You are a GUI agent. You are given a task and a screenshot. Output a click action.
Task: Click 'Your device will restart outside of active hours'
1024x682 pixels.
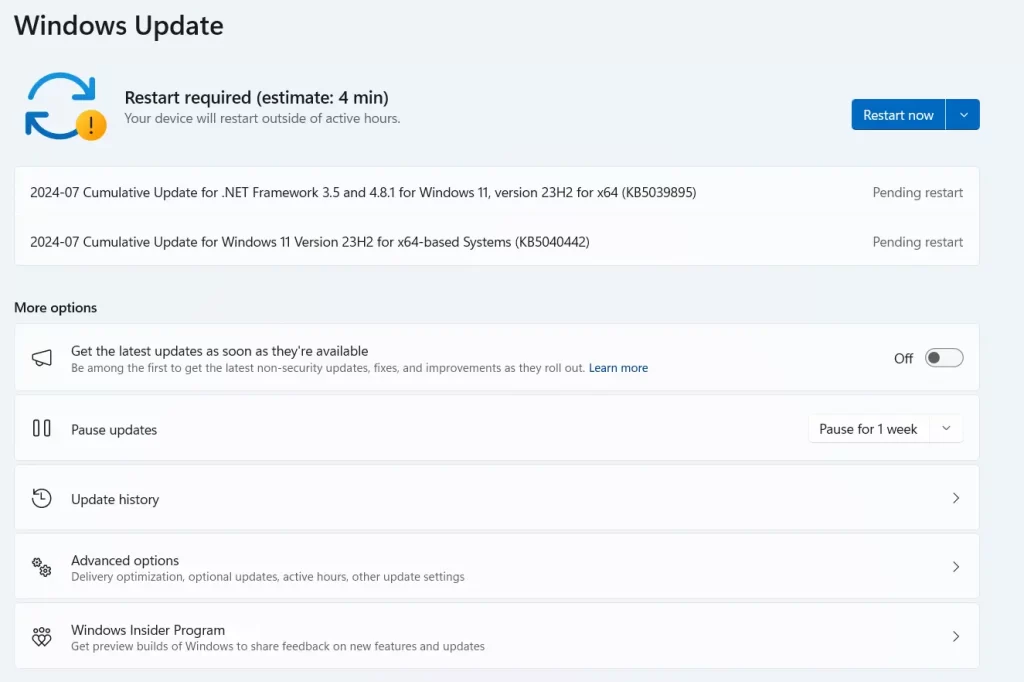(263, 118)
